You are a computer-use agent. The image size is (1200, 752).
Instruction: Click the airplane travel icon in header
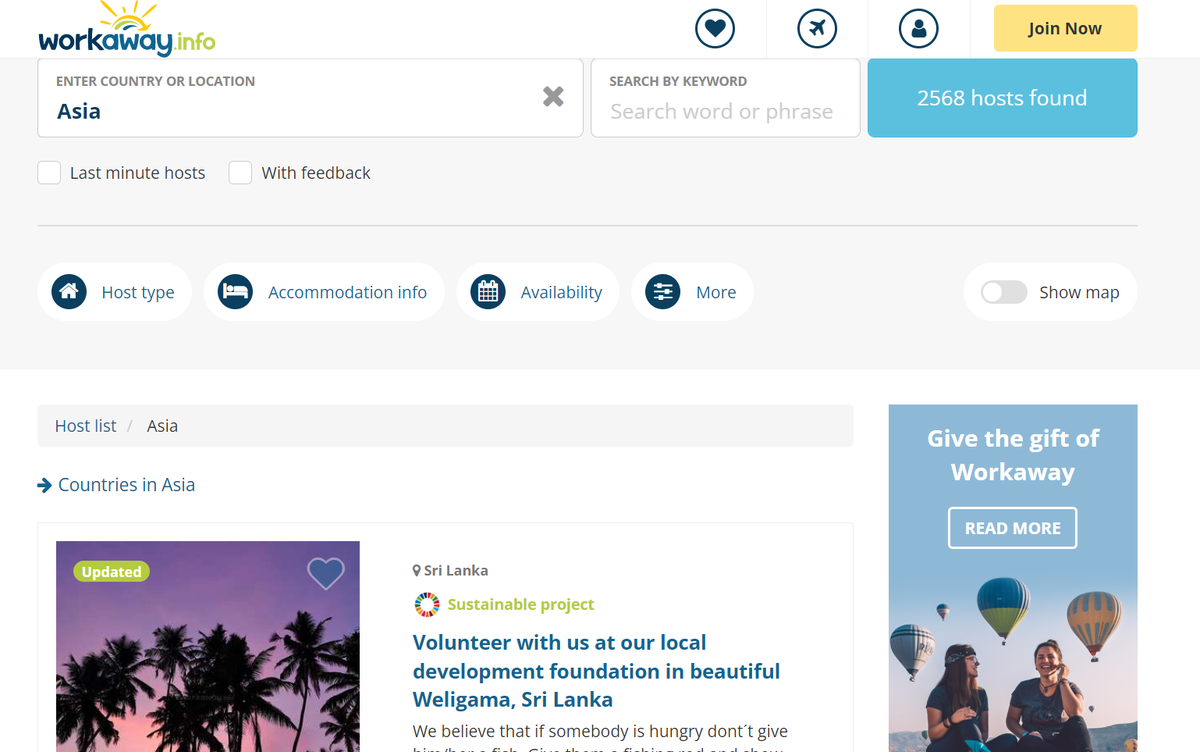817,28
